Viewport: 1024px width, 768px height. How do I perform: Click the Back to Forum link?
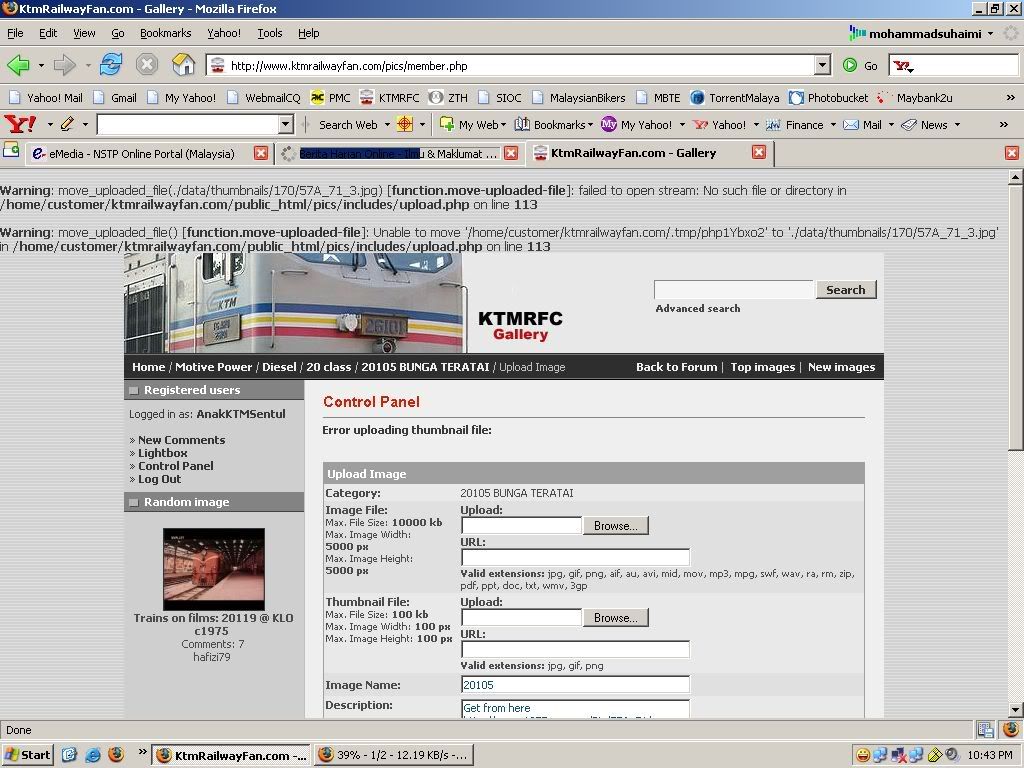677,367
